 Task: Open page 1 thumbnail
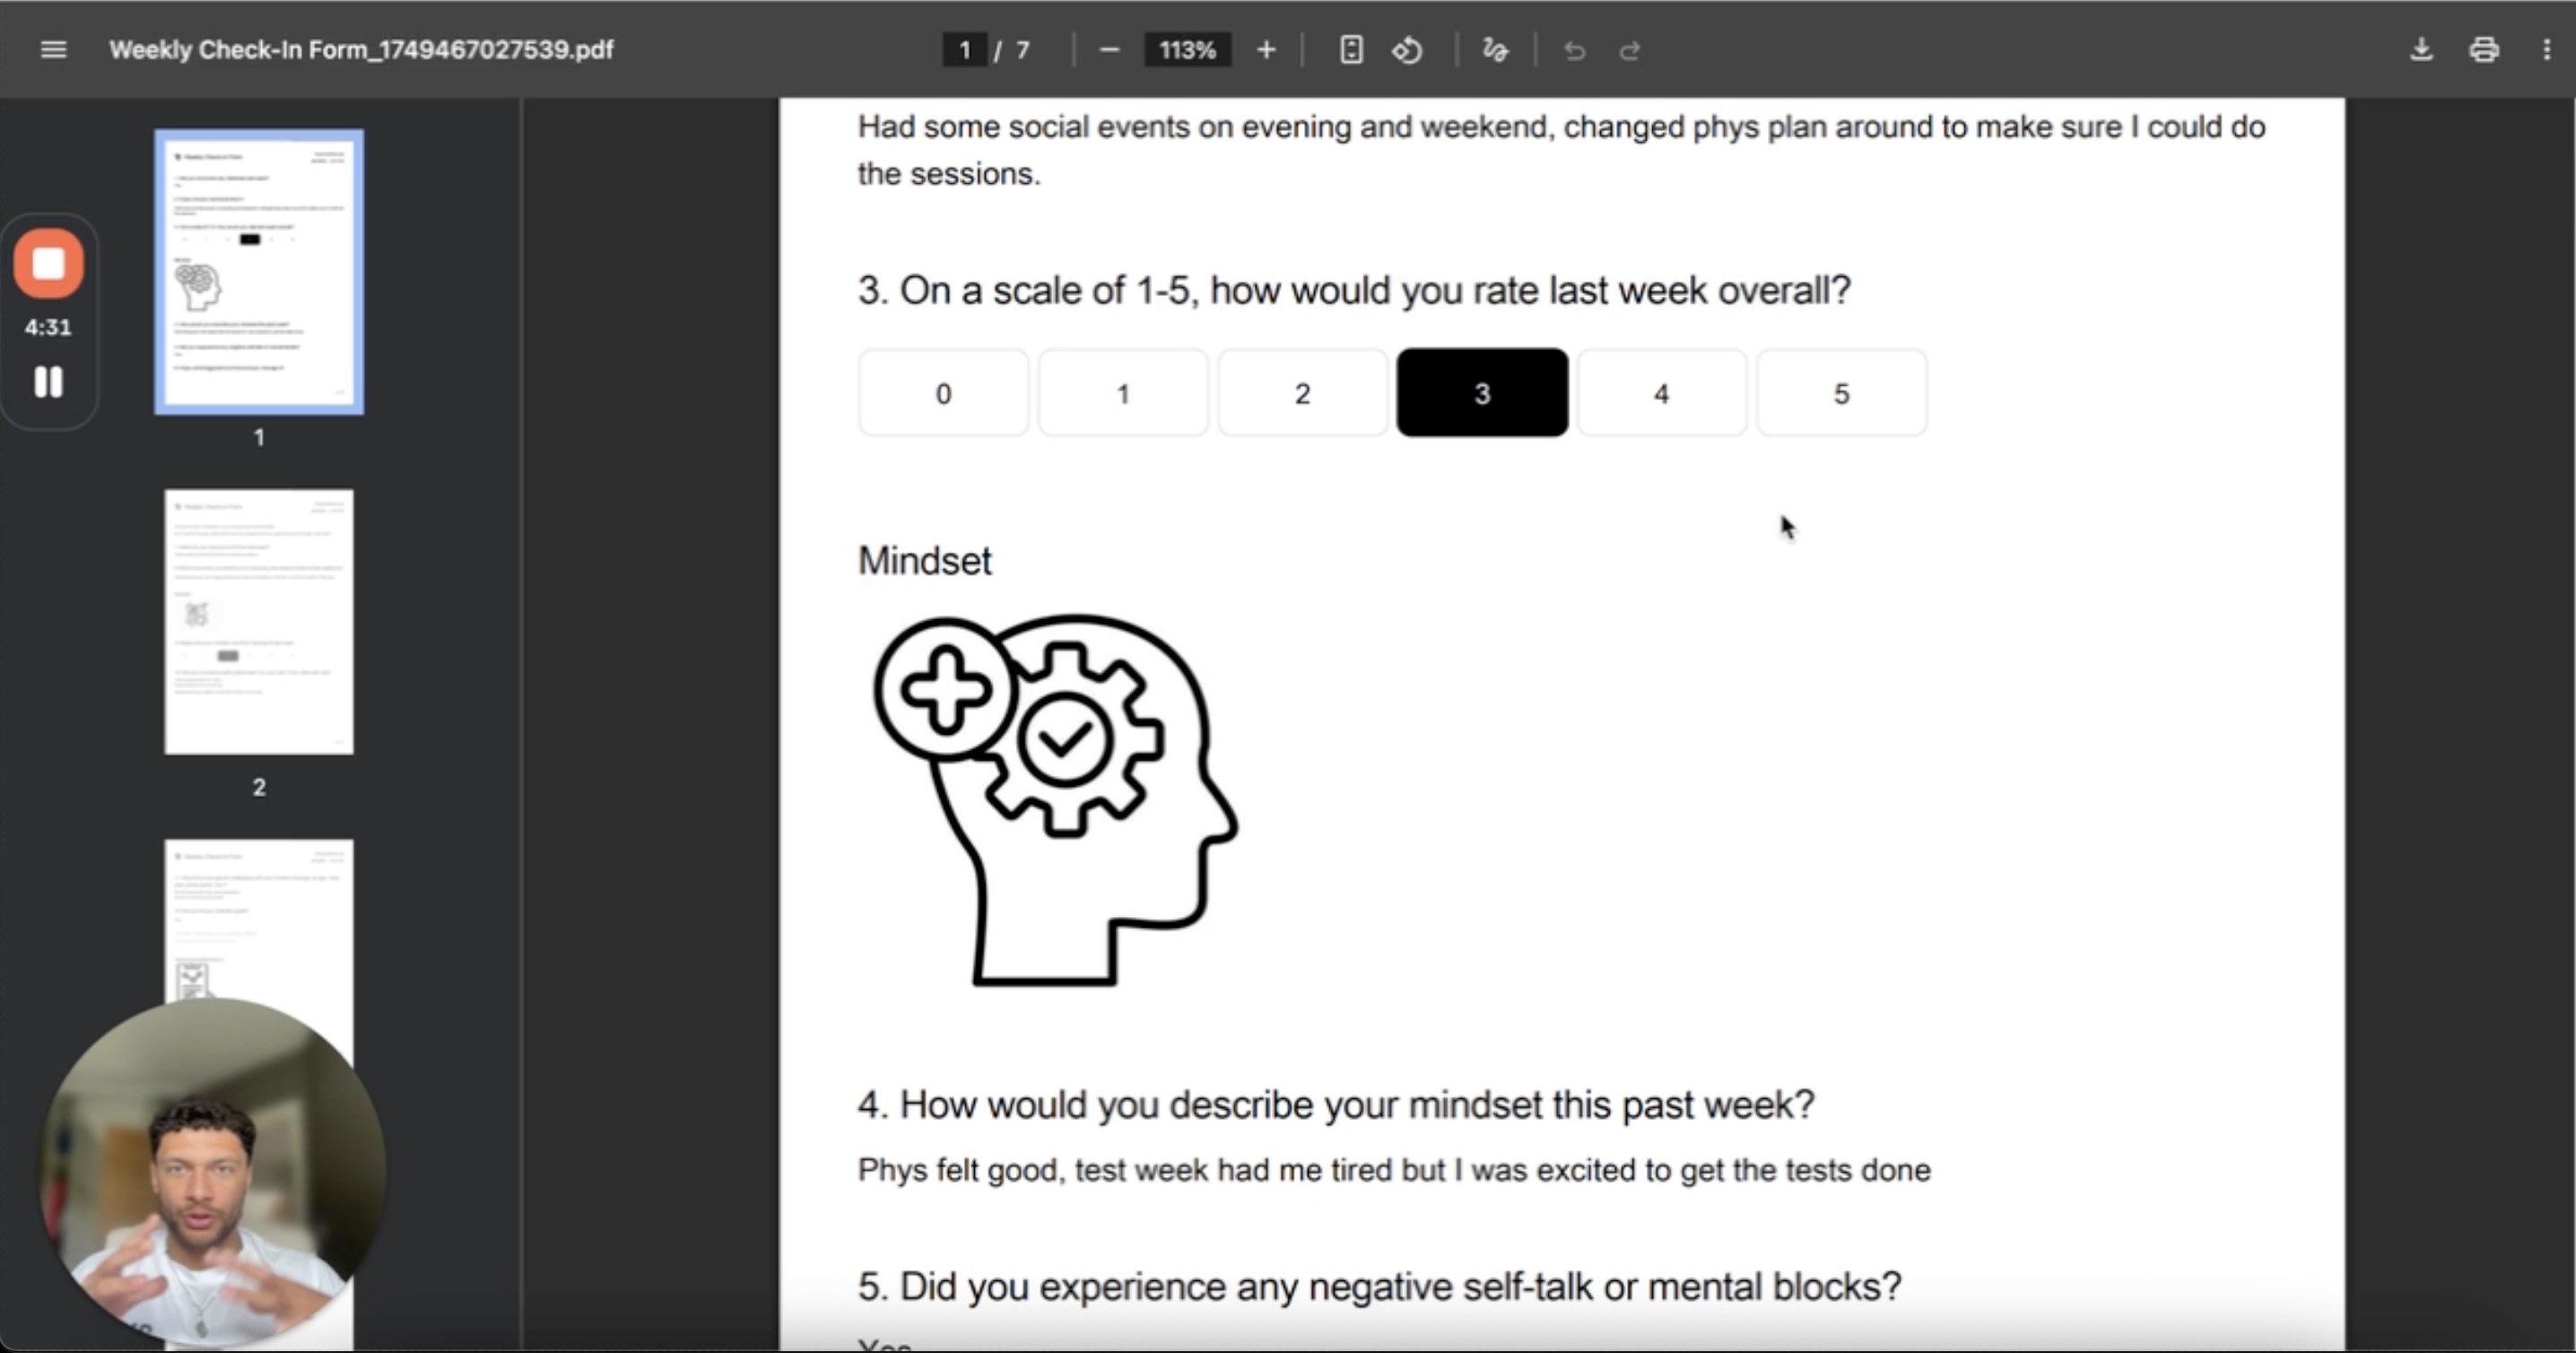259,272
